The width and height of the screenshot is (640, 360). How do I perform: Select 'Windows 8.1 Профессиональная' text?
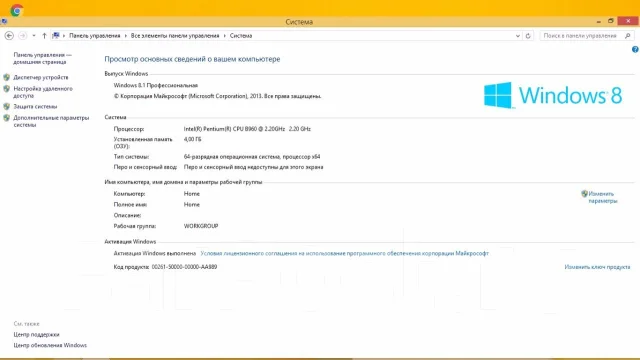(x=156, y=85)
